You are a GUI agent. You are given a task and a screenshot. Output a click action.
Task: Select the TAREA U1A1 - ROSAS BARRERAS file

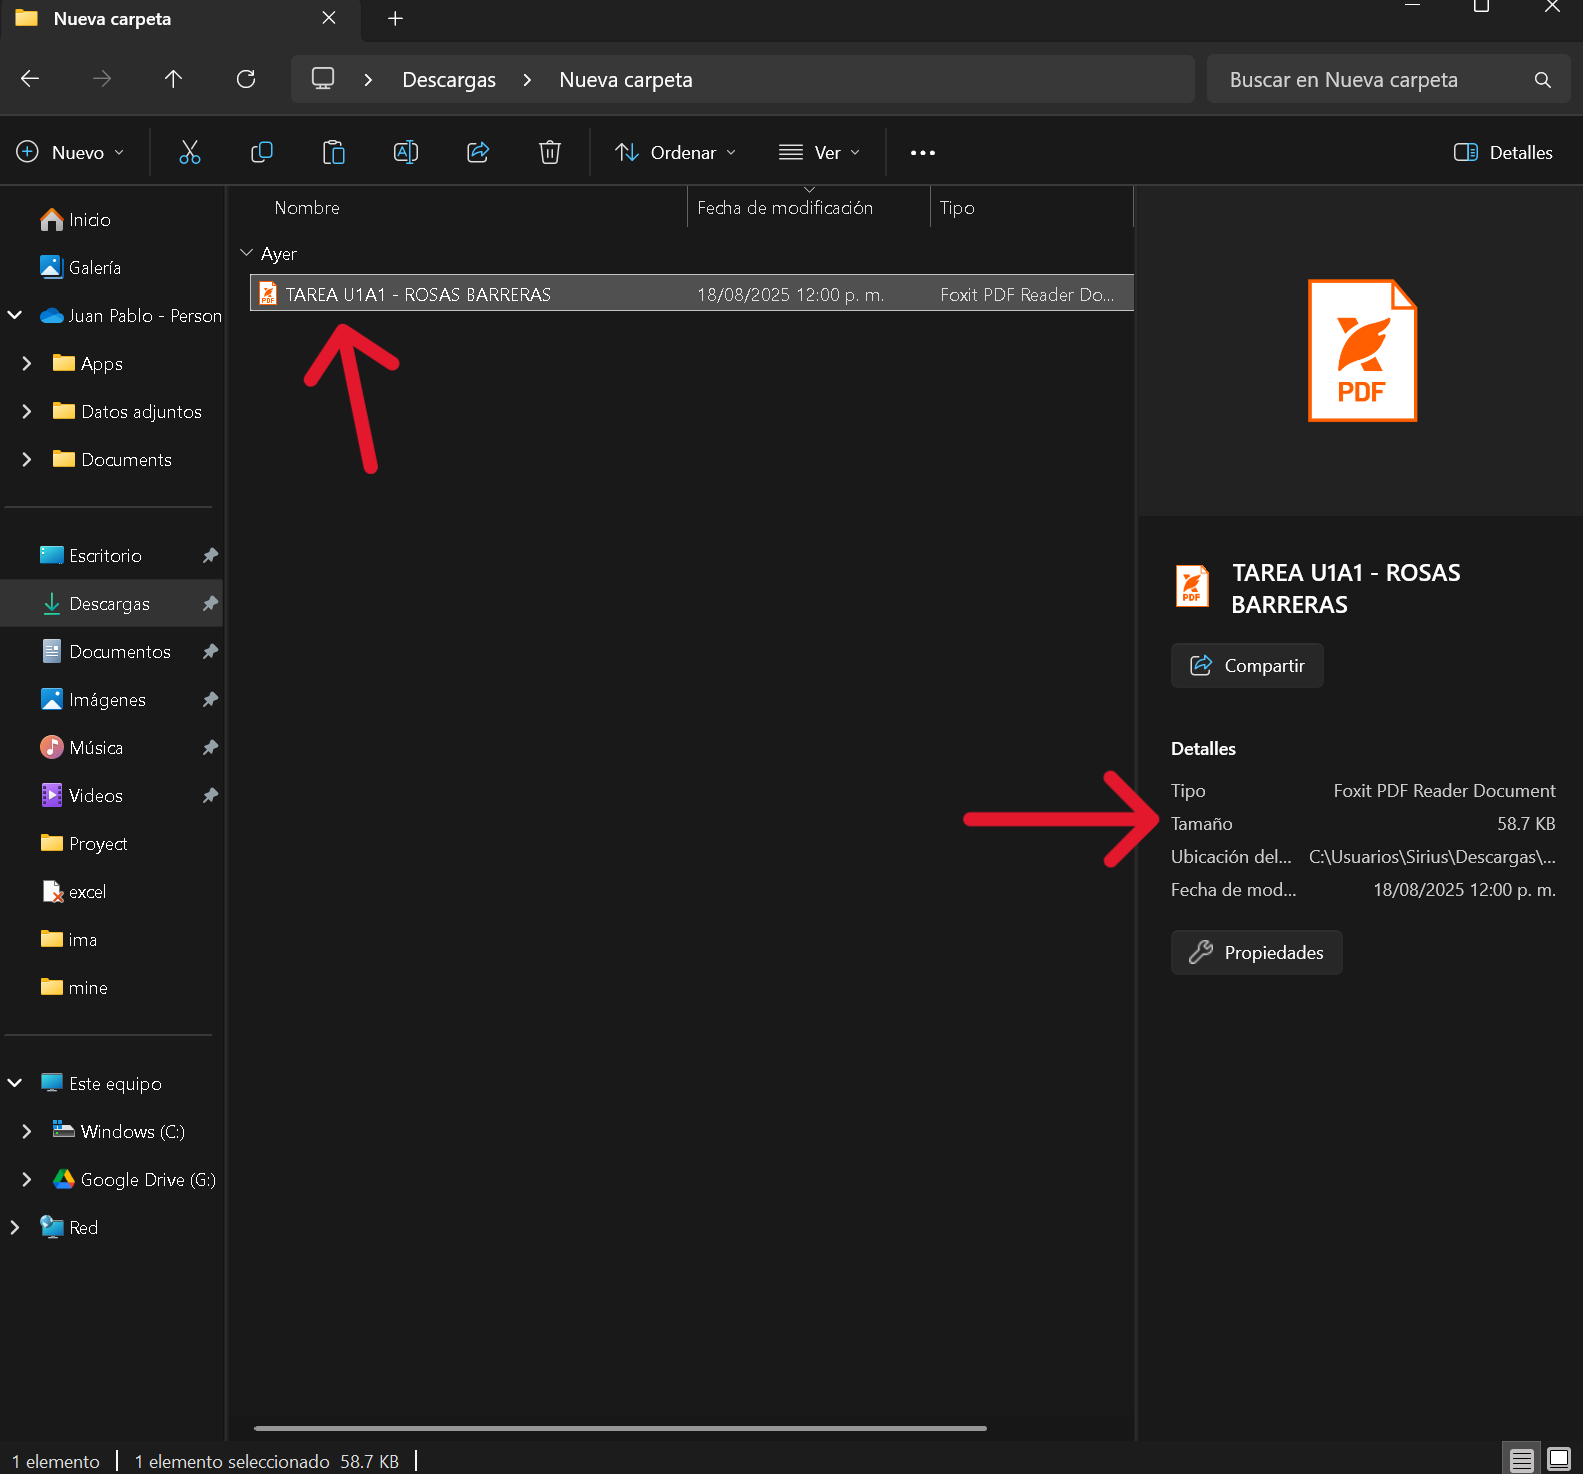point(692,294)
